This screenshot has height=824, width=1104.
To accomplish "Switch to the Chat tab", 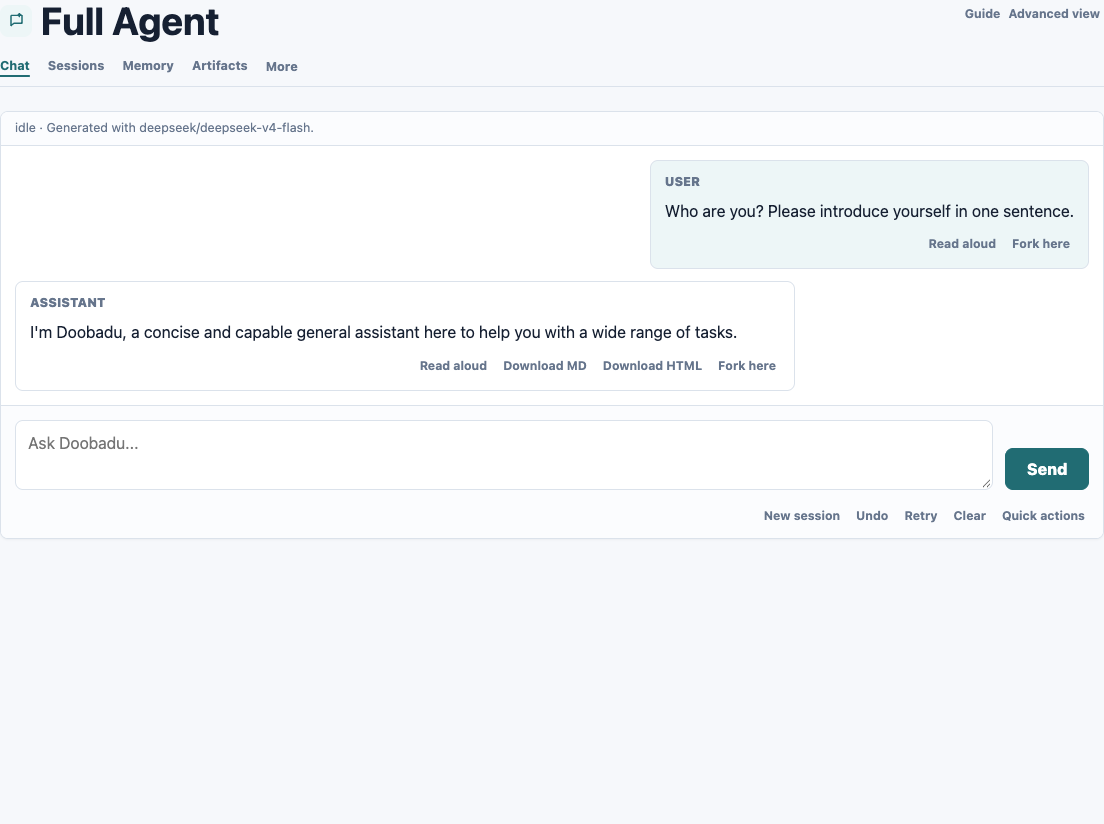I will [15, 65].
